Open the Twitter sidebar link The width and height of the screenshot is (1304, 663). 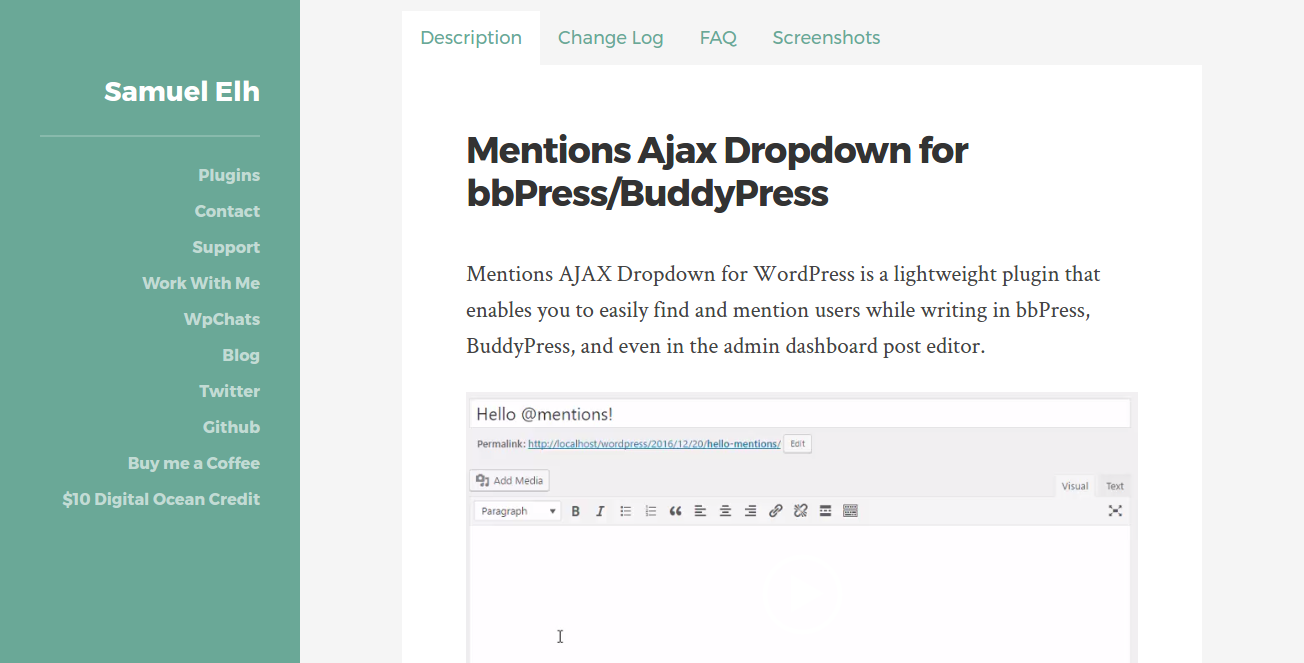pos(229,391)
